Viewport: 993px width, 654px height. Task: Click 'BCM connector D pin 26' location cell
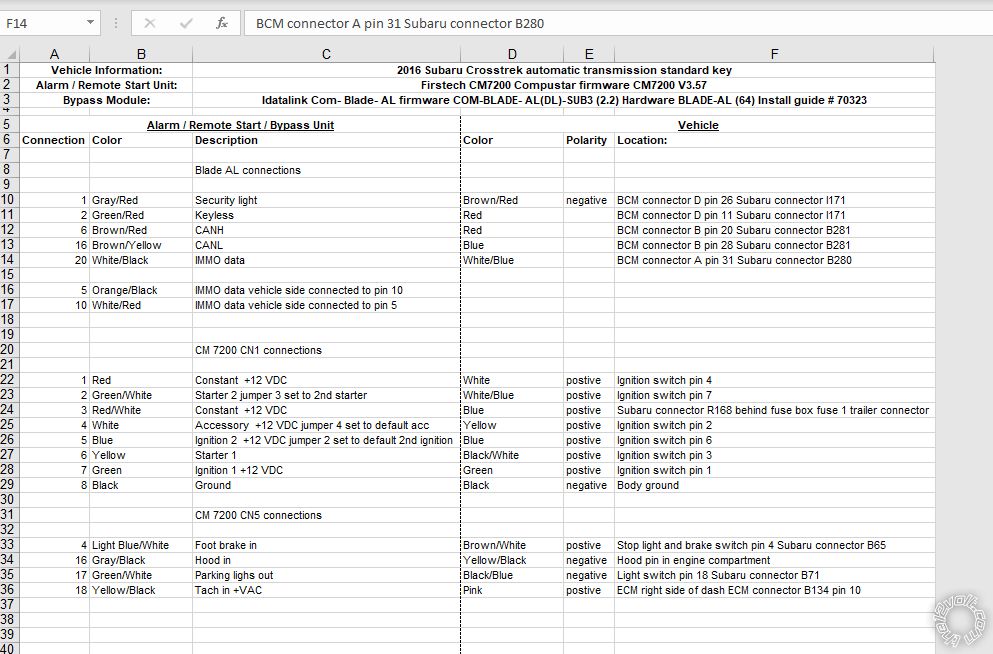coord(775,200)
